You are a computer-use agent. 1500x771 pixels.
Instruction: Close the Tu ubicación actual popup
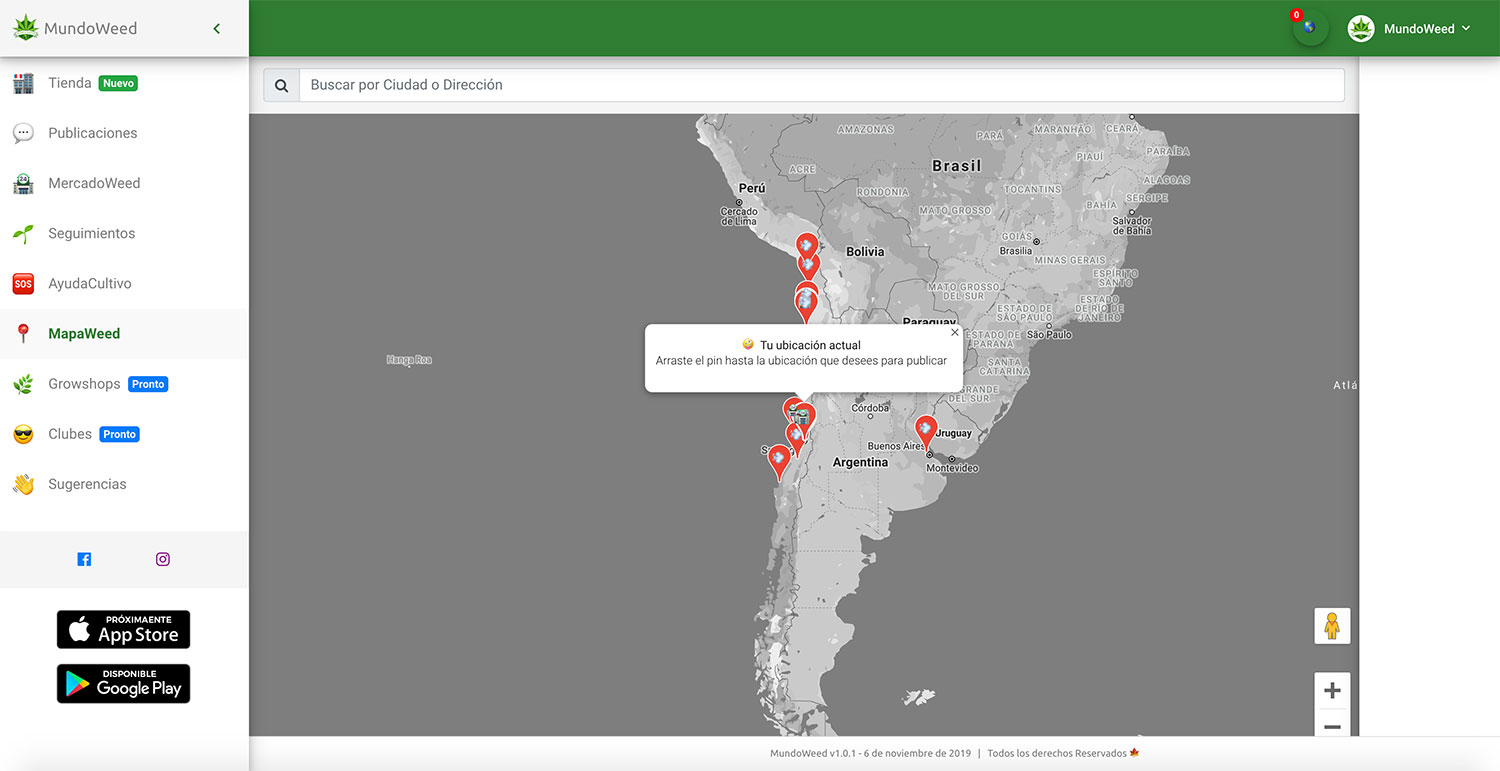click(954, 332)
